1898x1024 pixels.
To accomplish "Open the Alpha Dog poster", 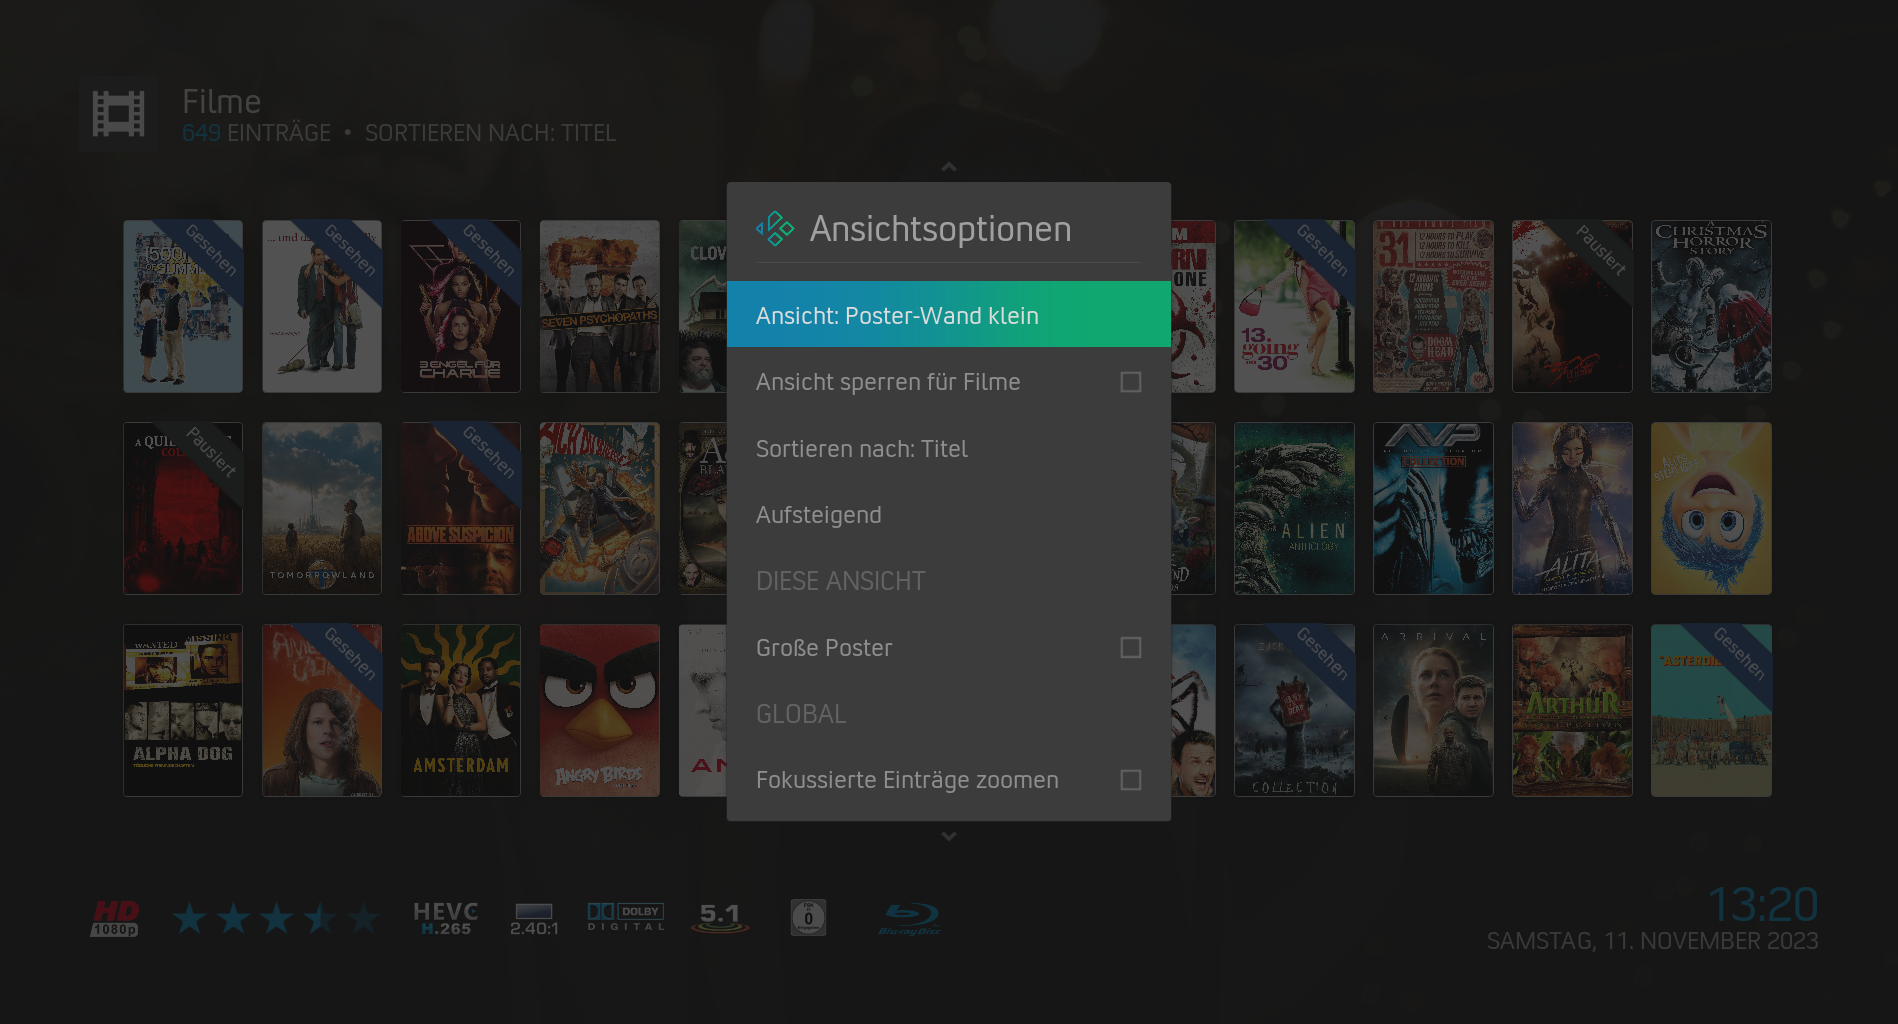I will pyautogui.click(x=183, y=711).
